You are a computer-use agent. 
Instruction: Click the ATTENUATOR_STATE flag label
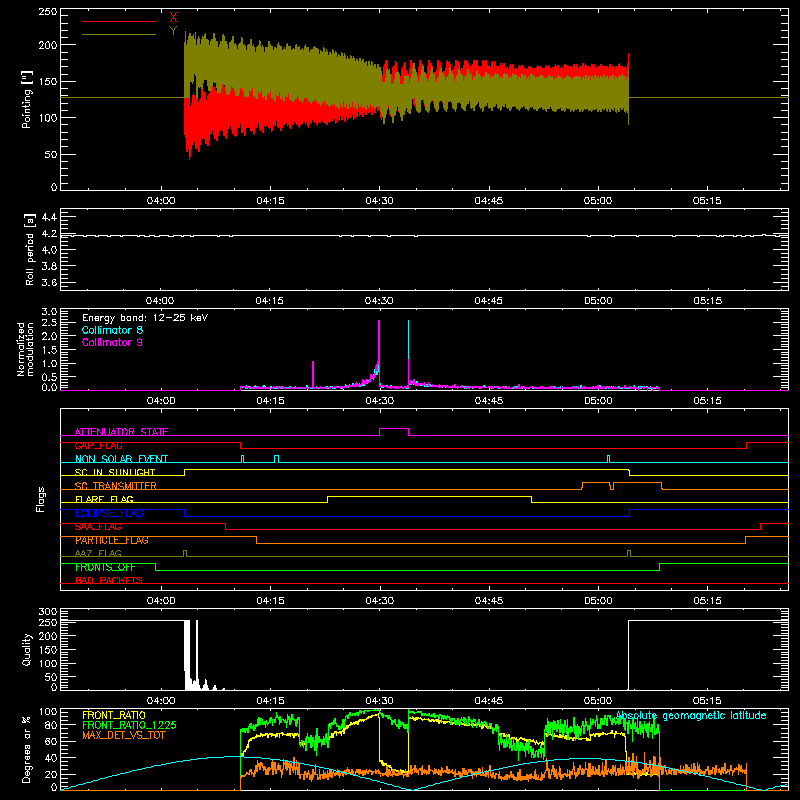pos(121,432)
